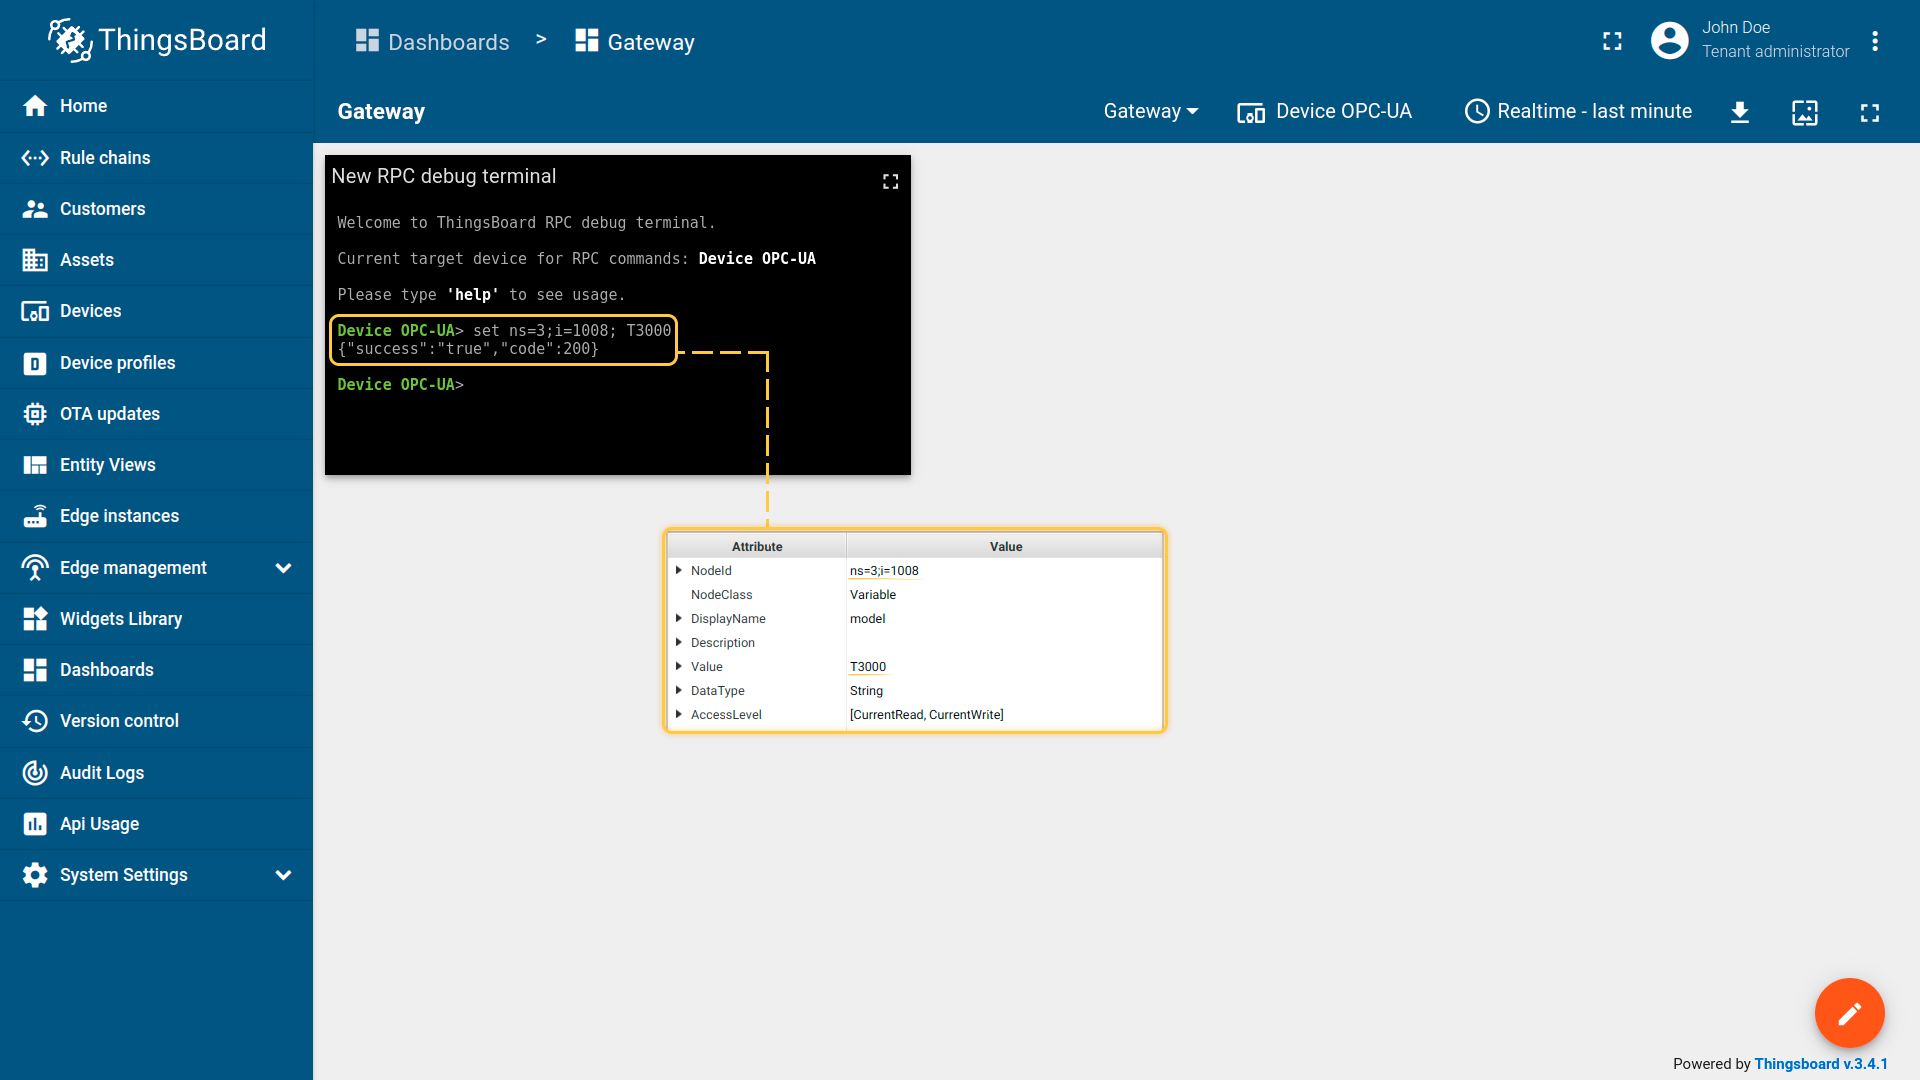The width and height of the screenshot is (1920, 1080).
Task: Maximize the RPC debug terminal widget
Action: click(x=890, y=181)
